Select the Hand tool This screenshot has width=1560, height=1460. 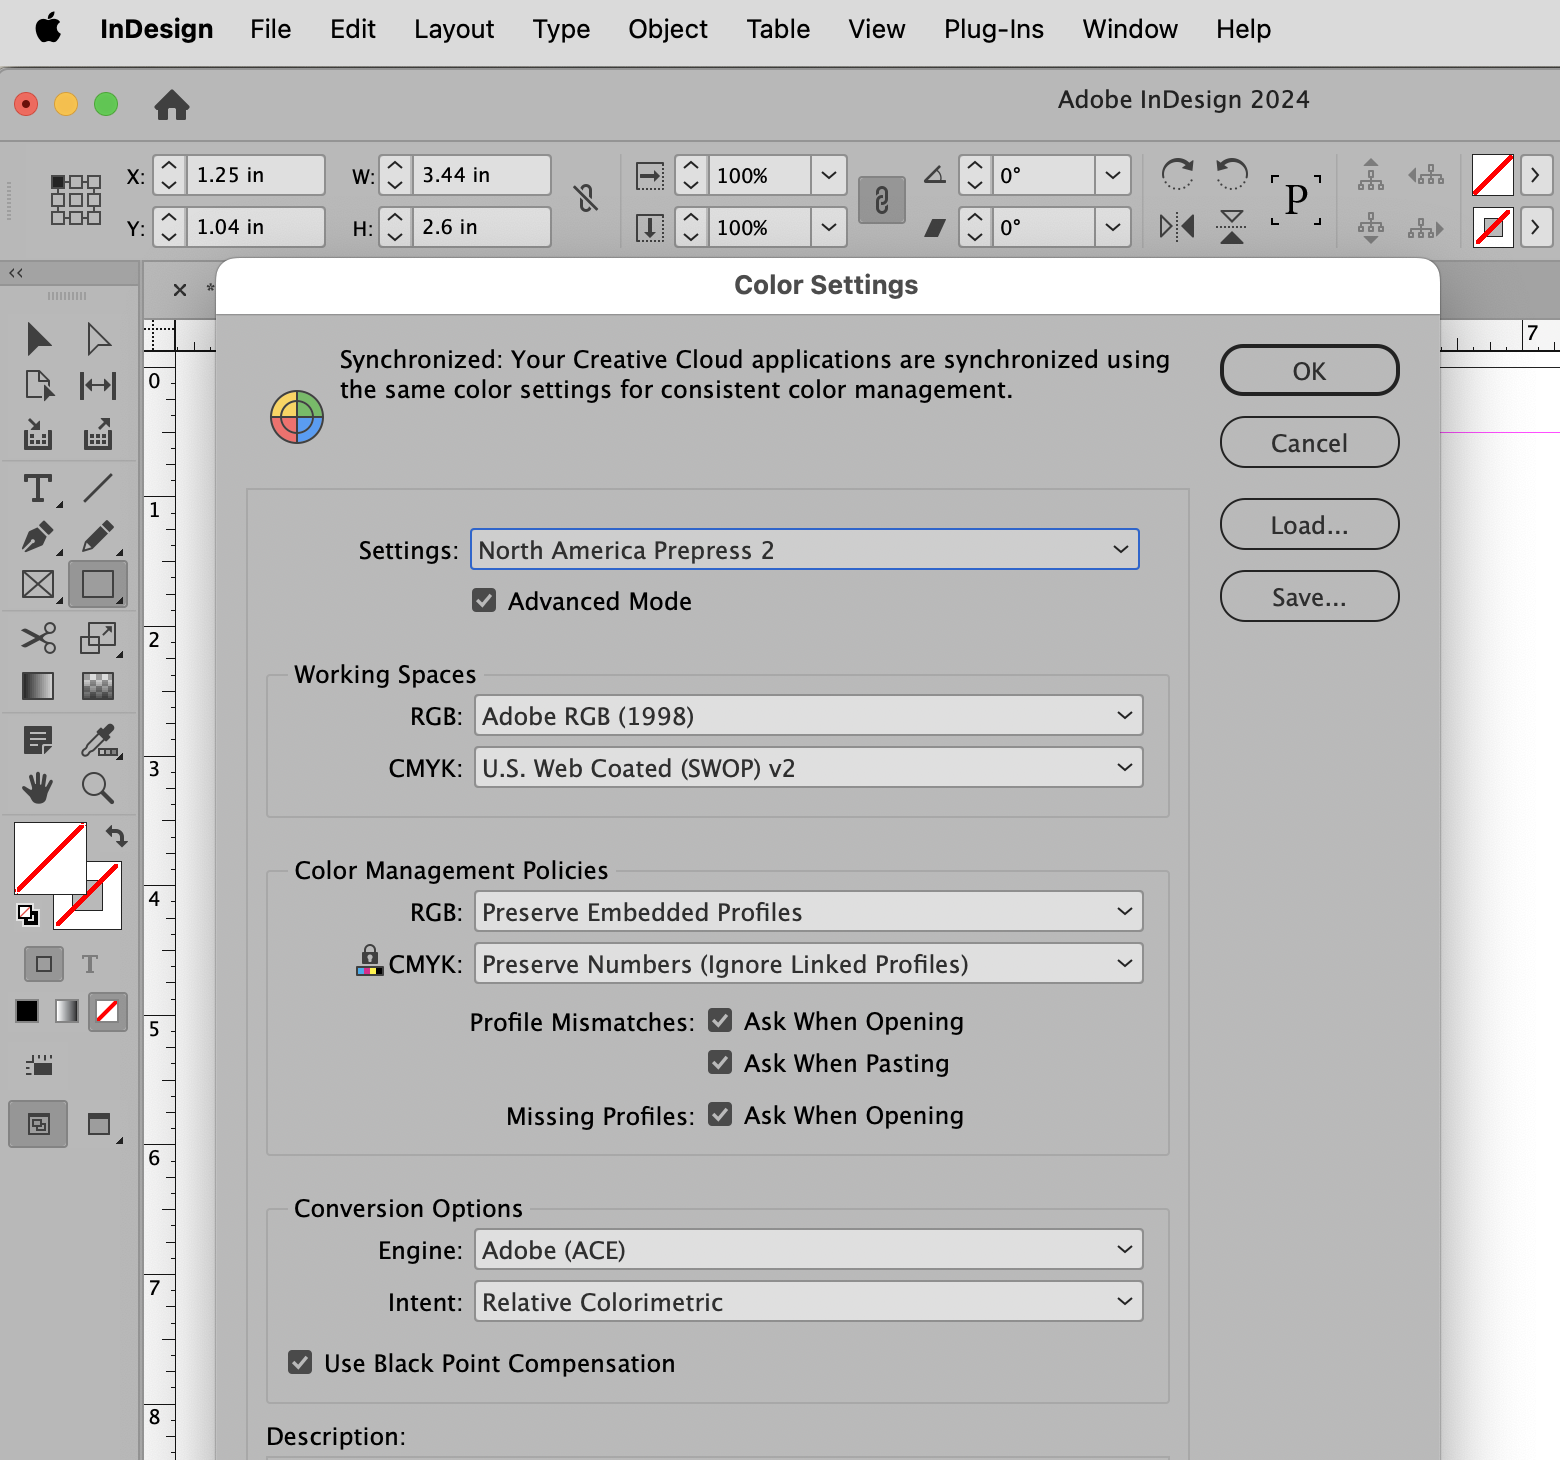pos(38,788)
